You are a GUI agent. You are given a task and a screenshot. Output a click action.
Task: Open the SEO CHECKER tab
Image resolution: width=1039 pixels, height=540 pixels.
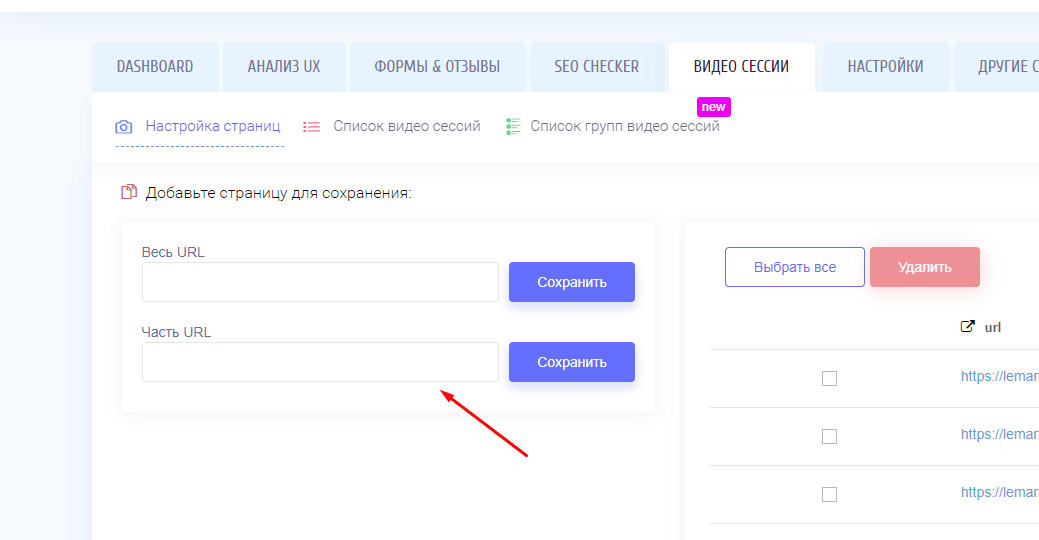(597, 67)
